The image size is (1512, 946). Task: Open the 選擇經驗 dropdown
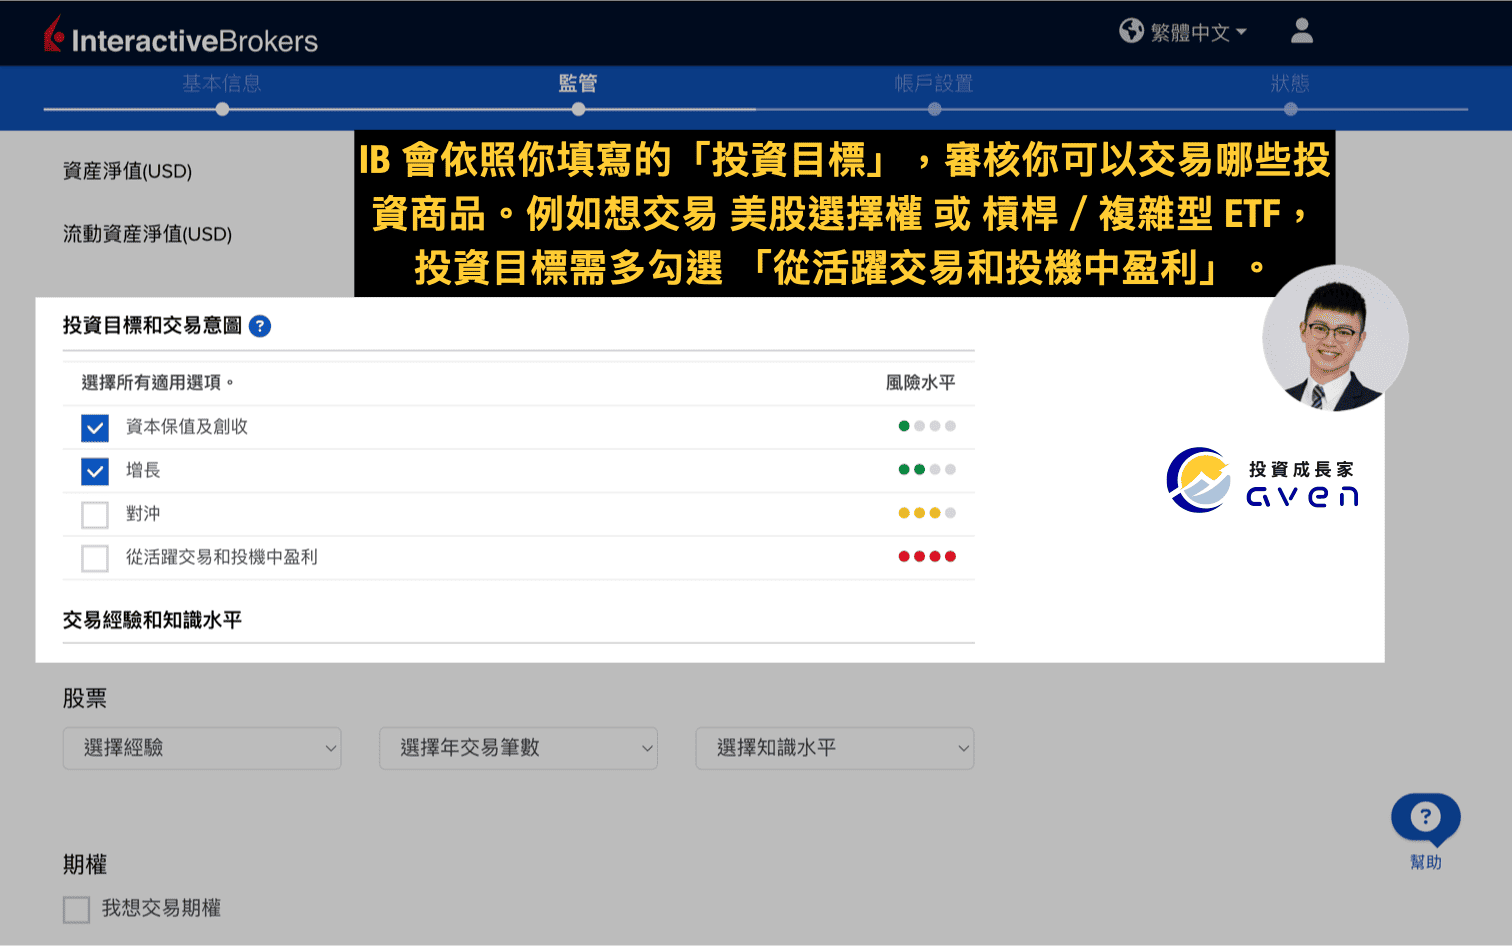202,748
